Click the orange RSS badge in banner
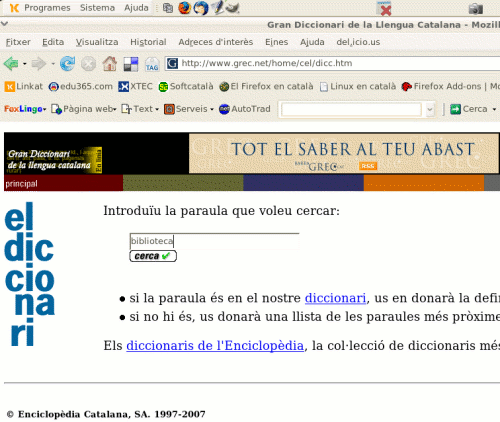Image resolution: width=500 pixels, height=422 pixels. 368,166
